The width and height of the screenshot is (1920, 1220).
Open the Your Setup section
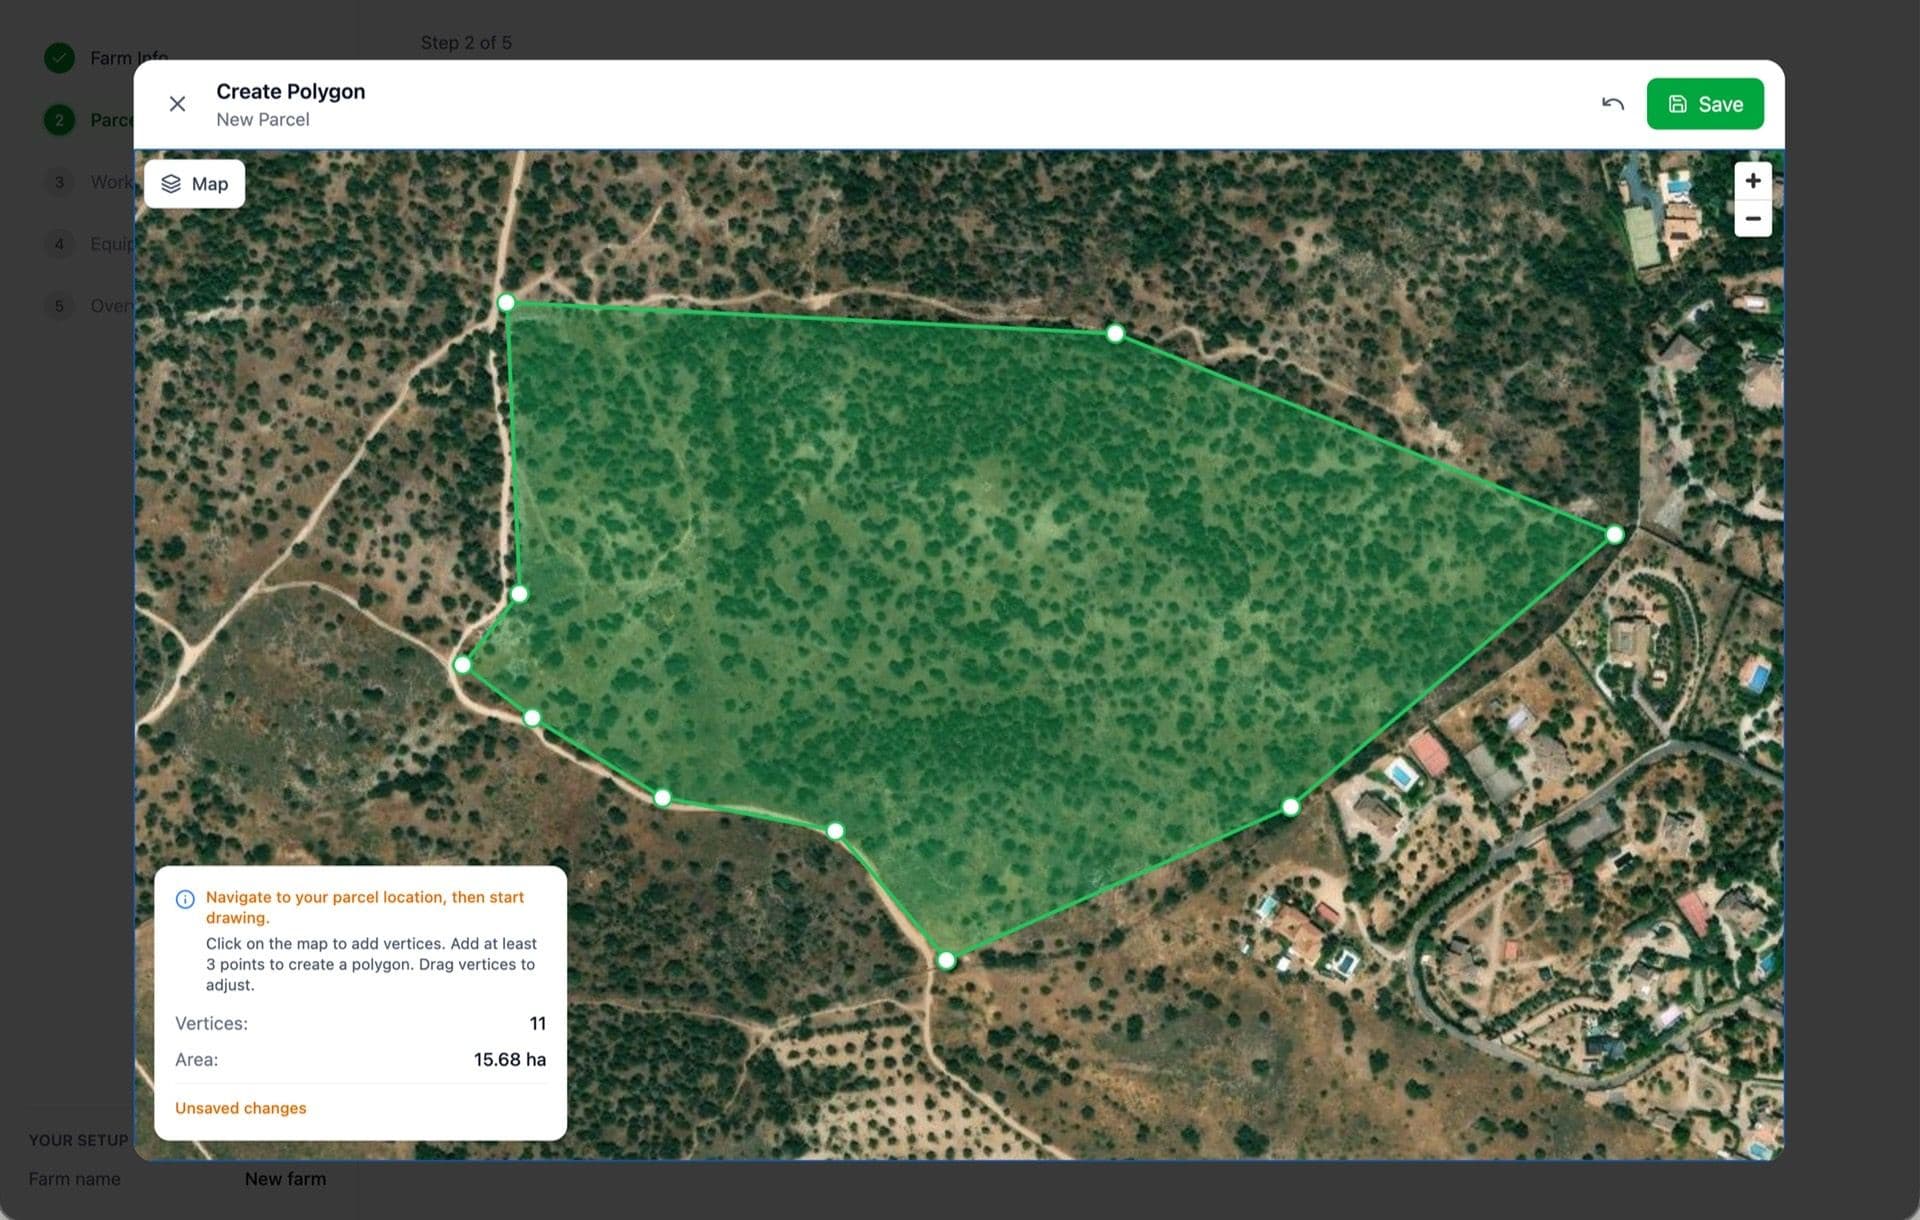point(78,1140)
